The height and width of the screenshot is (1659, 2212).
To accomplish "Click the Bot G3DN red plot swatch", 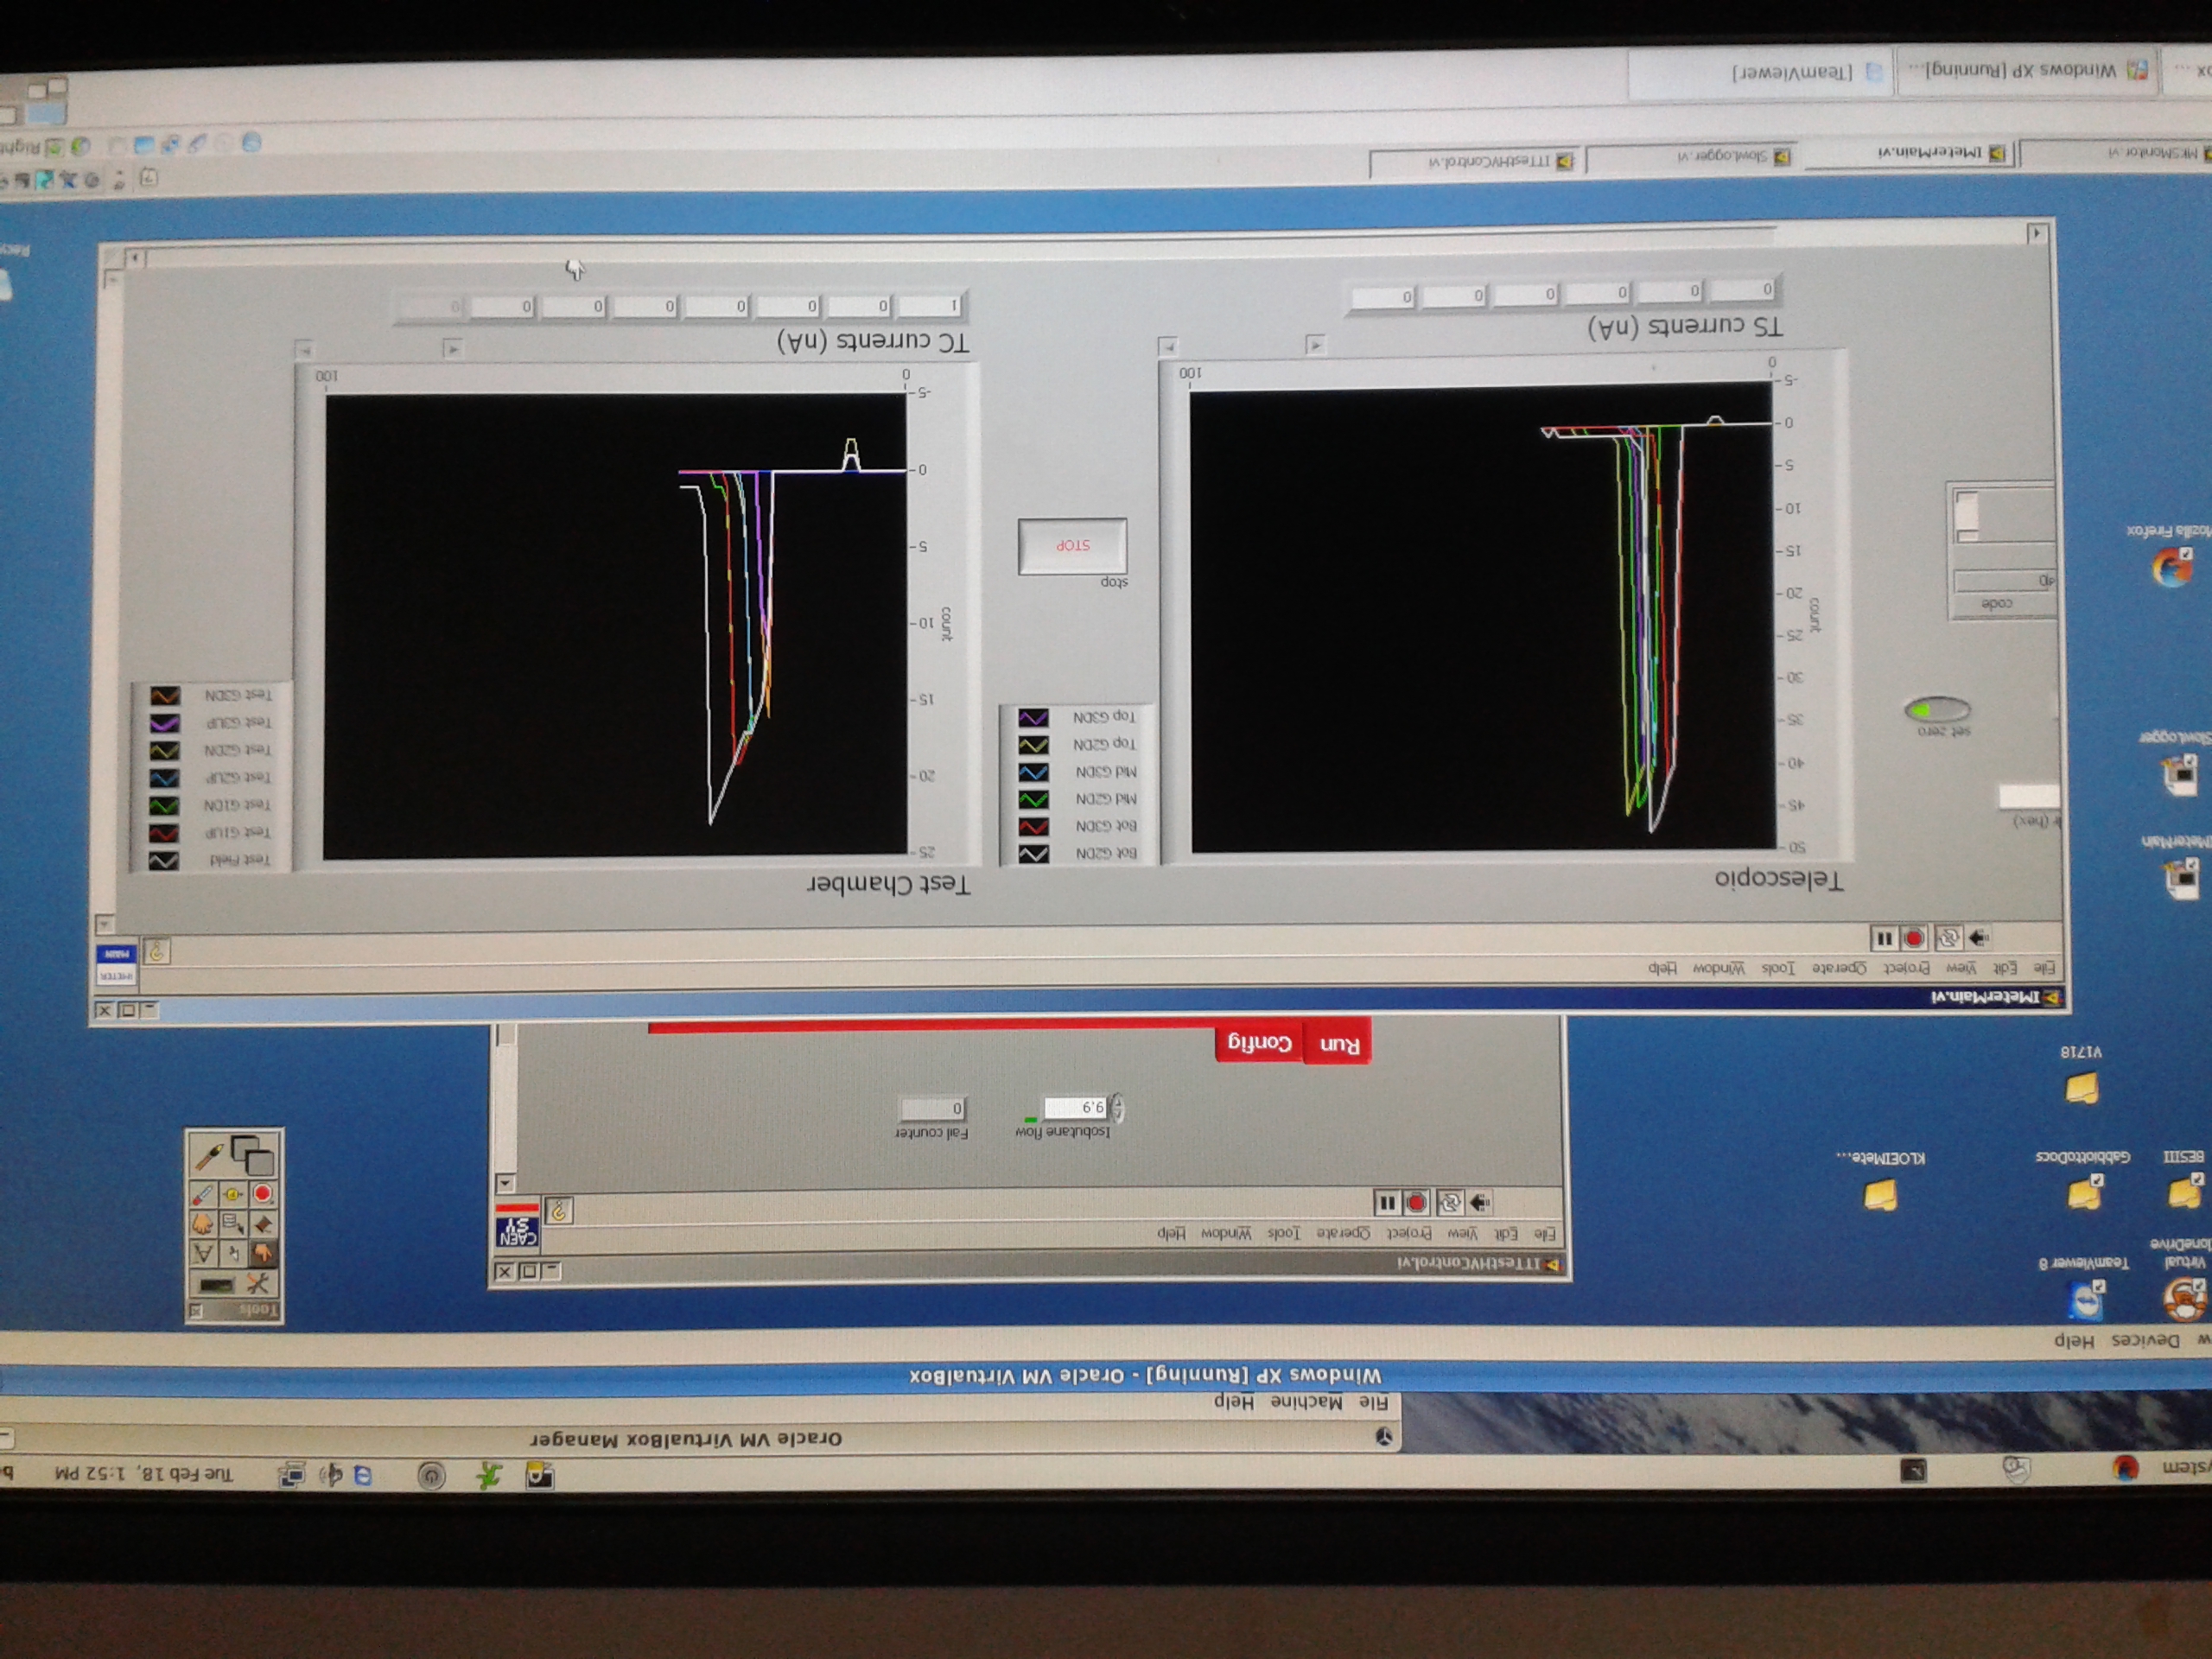I will click(x=1034, y=827).
